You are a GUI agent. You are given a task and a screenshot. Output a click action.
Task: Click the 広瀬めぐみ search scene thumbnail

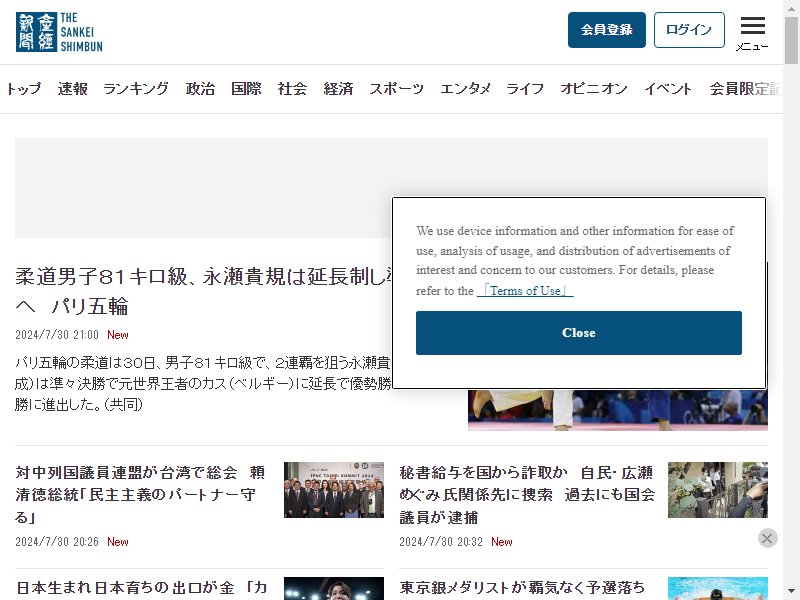tap(718, 490)
